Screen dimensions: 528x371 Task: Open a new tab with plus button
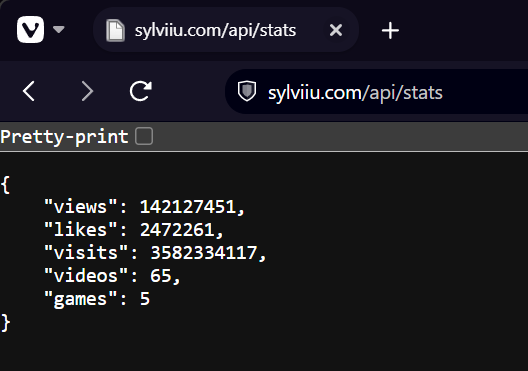[390, 31]
